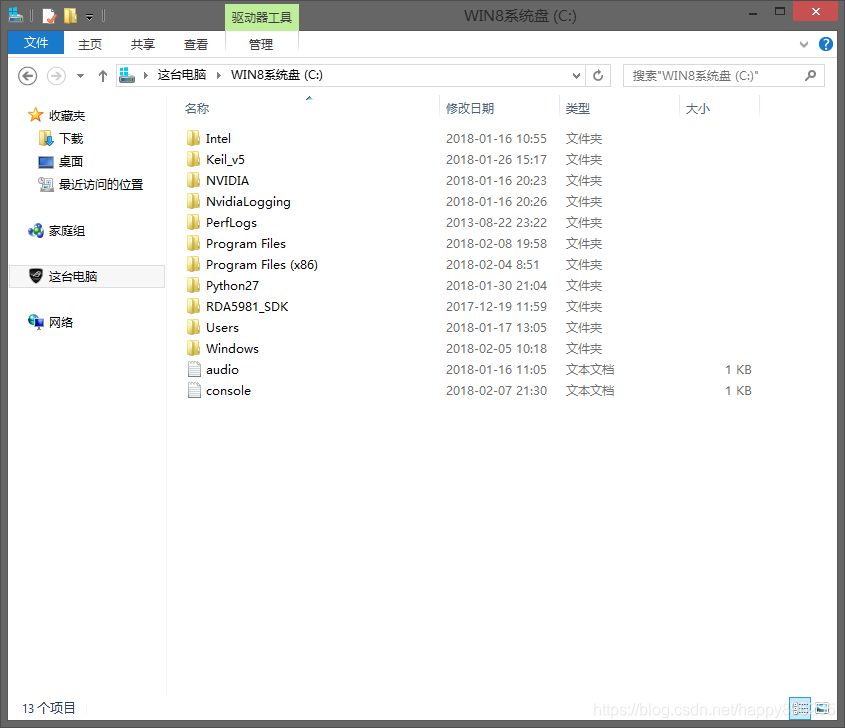This screenshot has height=728, width=845.
Task: Open recent locations dropdown arrow
Action: tap(80, 76)
